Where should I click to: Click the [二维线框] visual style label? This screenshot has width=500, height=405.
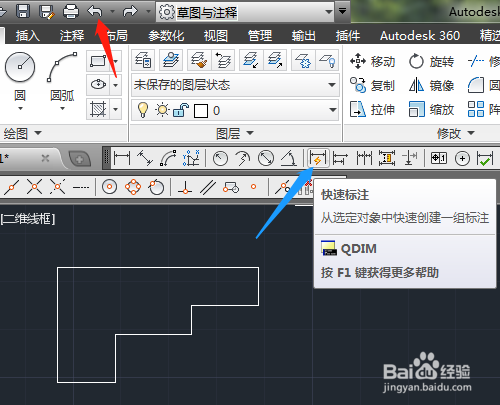(28, 219)
